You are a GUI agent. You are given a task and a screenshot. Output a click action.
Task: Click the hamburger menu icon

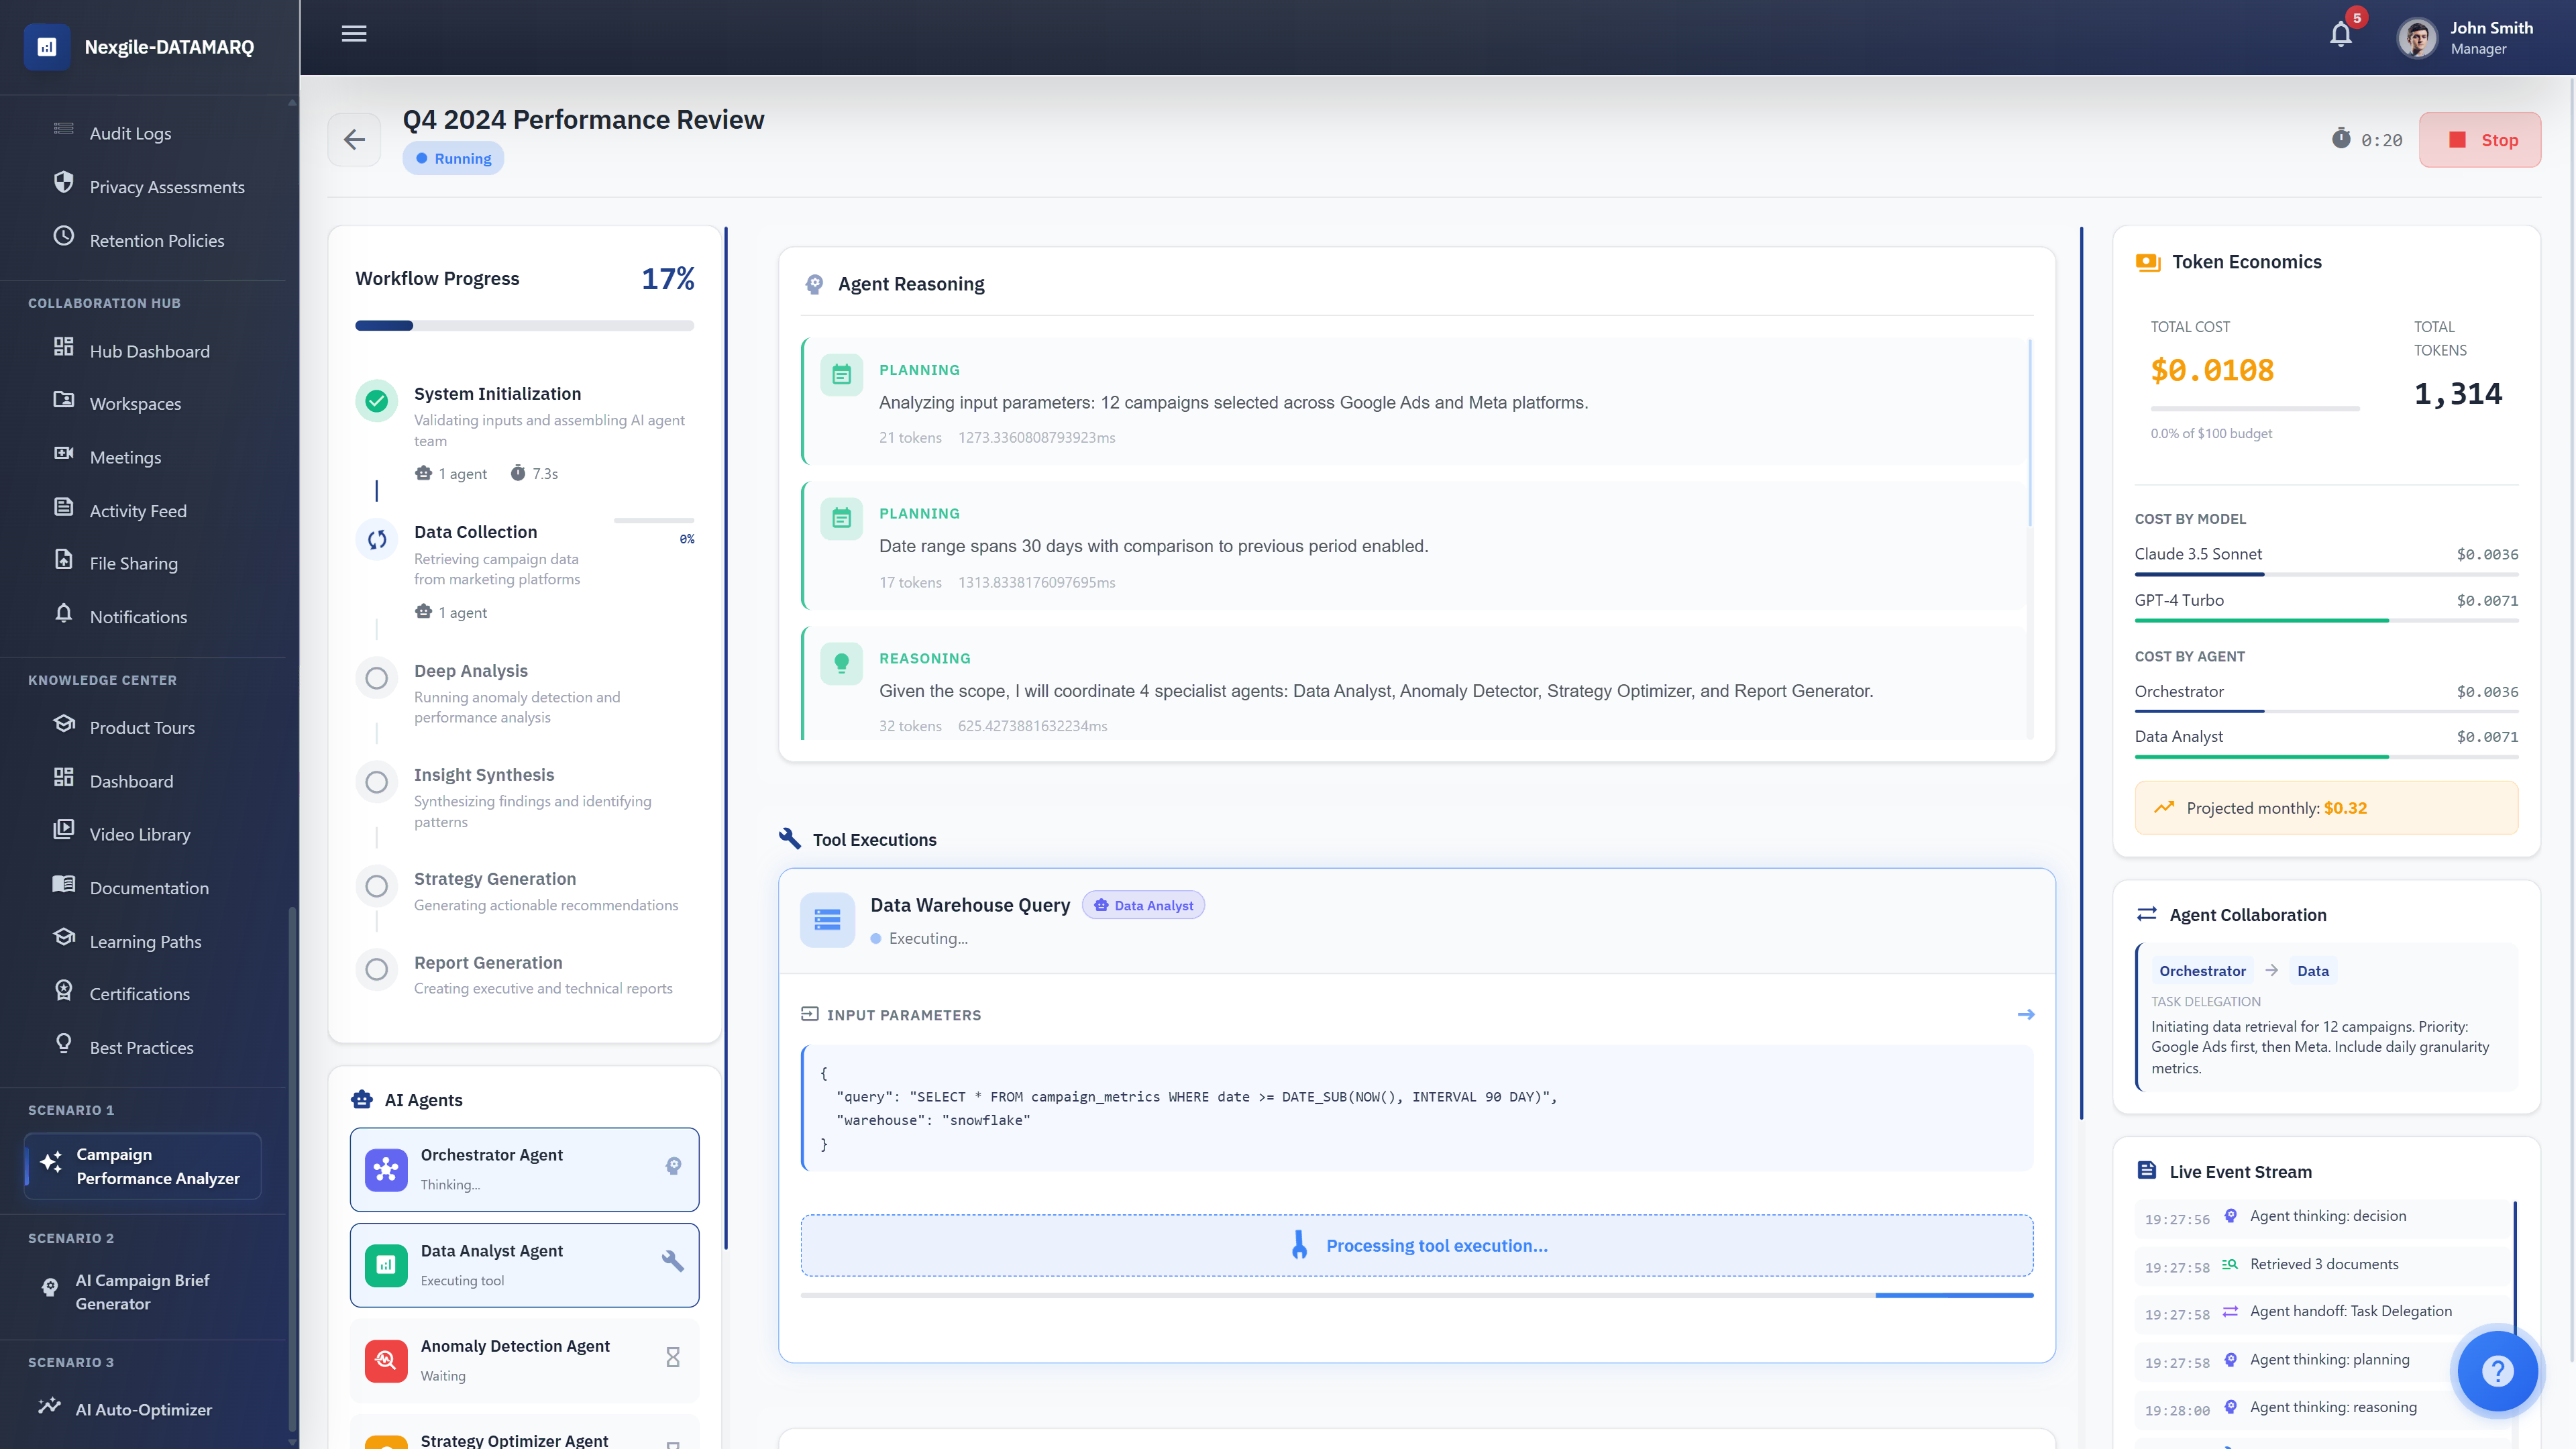click(354, 34)
